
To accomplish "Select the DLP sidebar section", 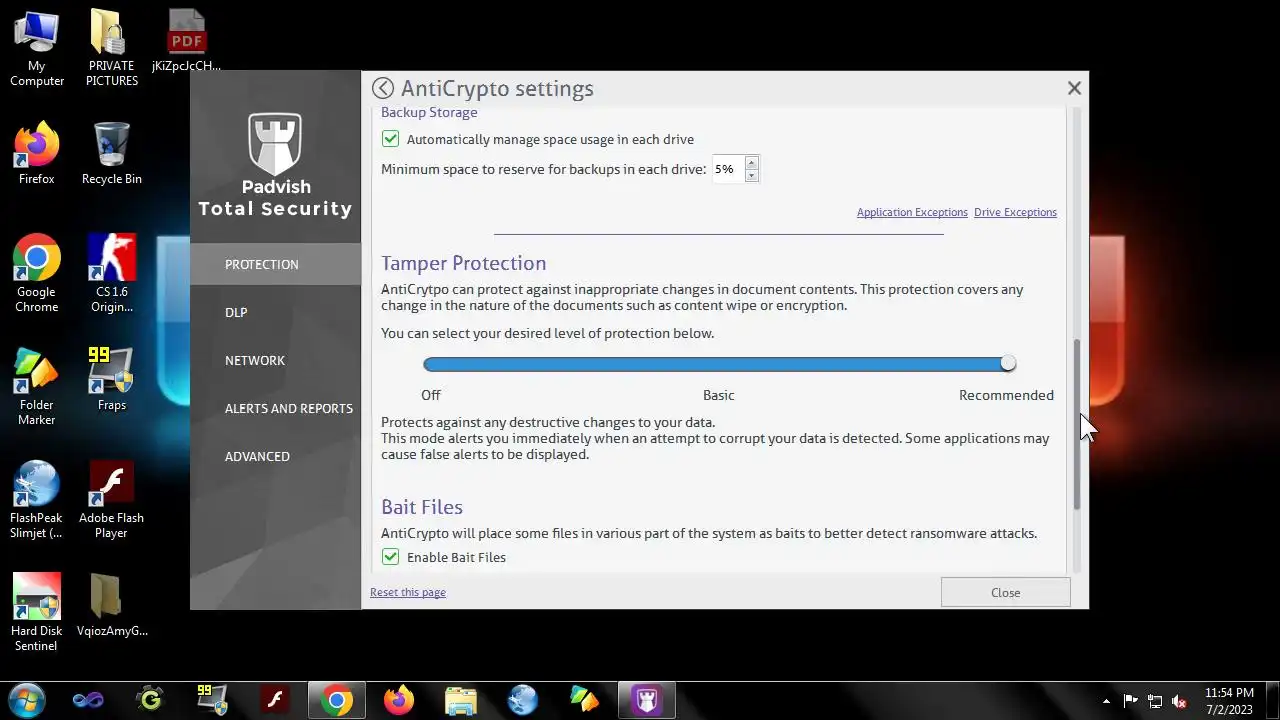I will pos(275,312).
